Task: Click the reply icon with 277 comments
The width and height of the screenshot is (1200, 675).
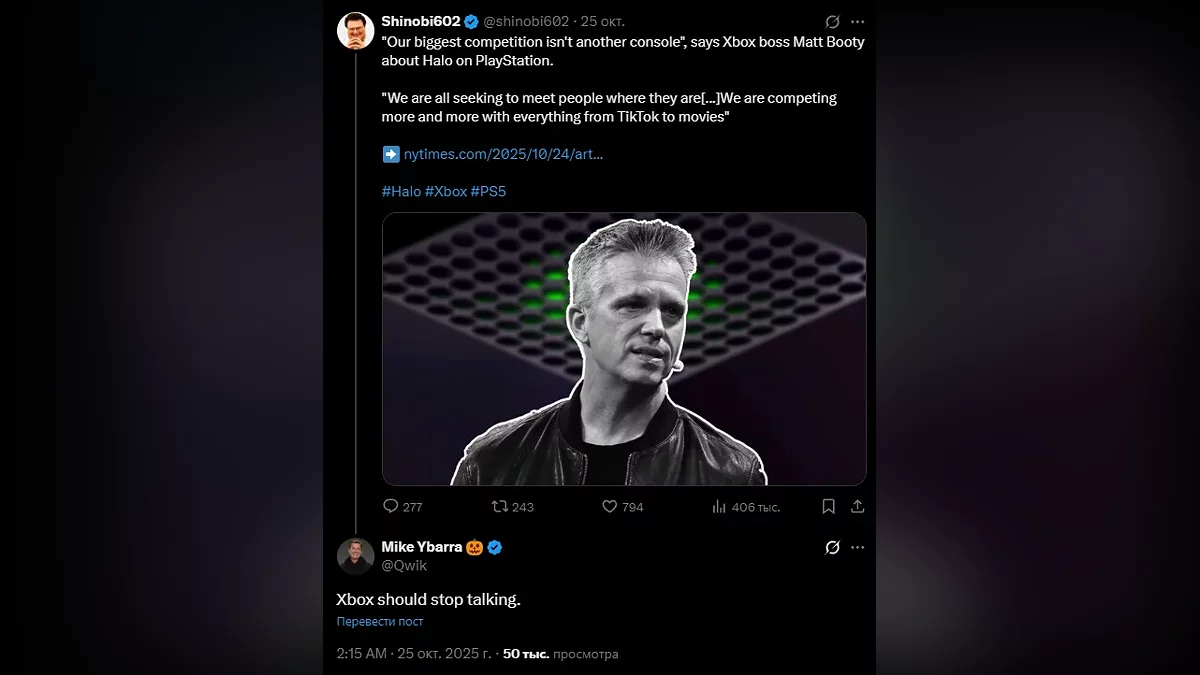Action: pyautogui.click(x=391, y=507)
